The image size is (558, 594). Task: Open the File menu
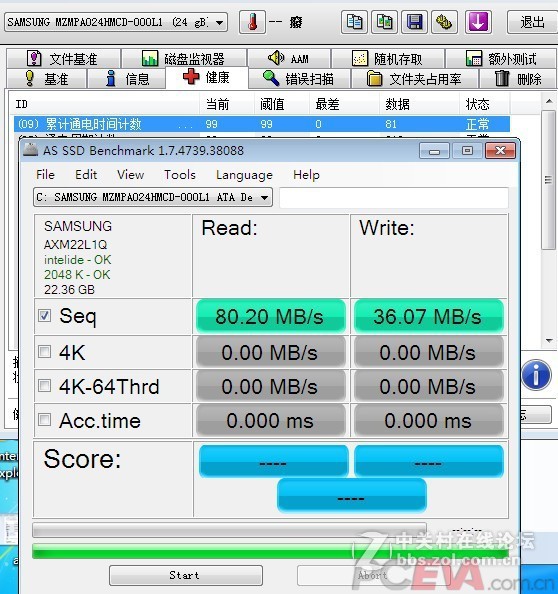(x=45, y=175)
